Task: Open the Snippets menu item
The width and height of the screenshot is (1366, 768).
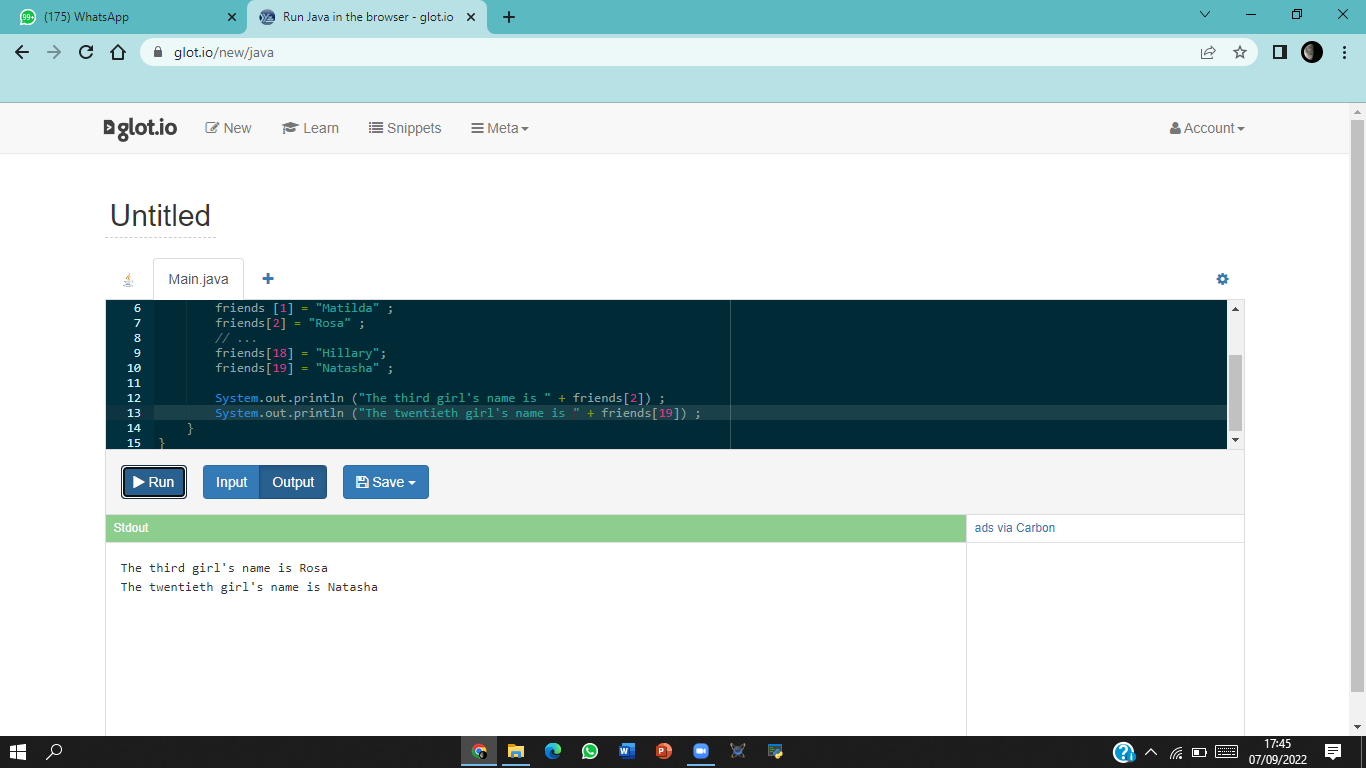Action: click(x=405, y=128)
